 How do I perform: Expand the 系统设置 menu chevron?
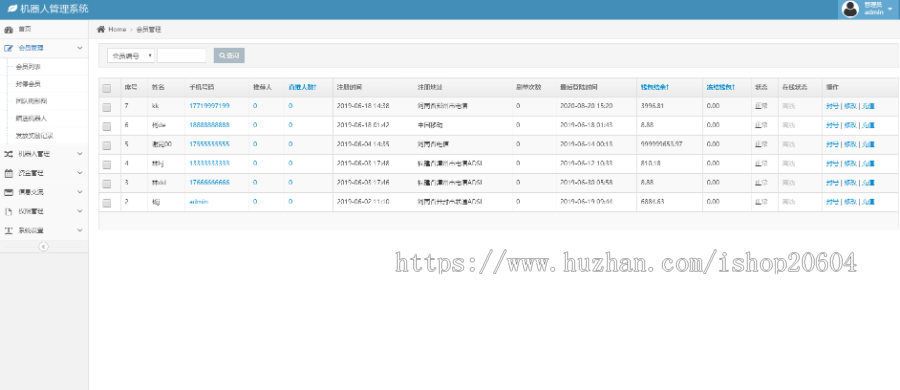[80, 230]
